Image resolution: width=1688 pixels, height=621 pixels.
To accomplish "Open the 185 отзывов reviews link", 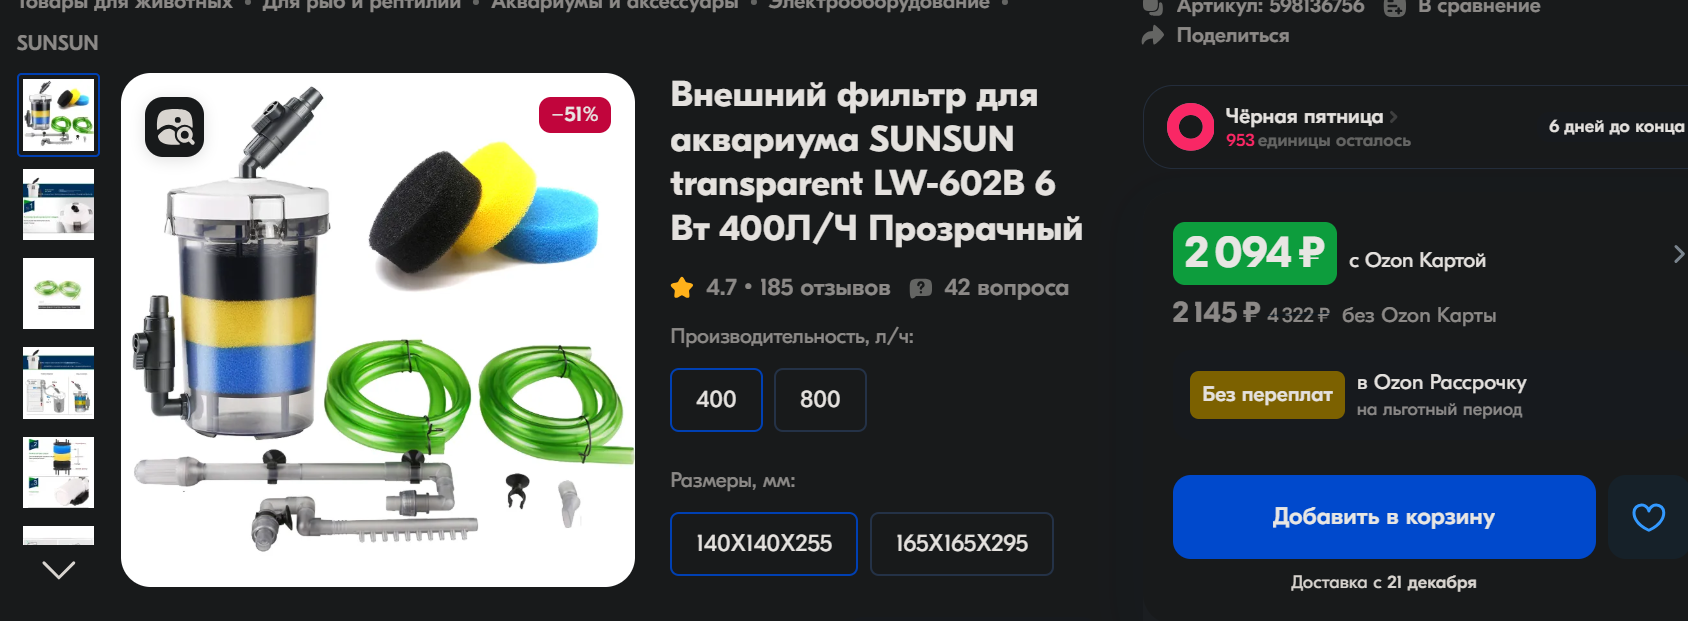I will [824, 288].
